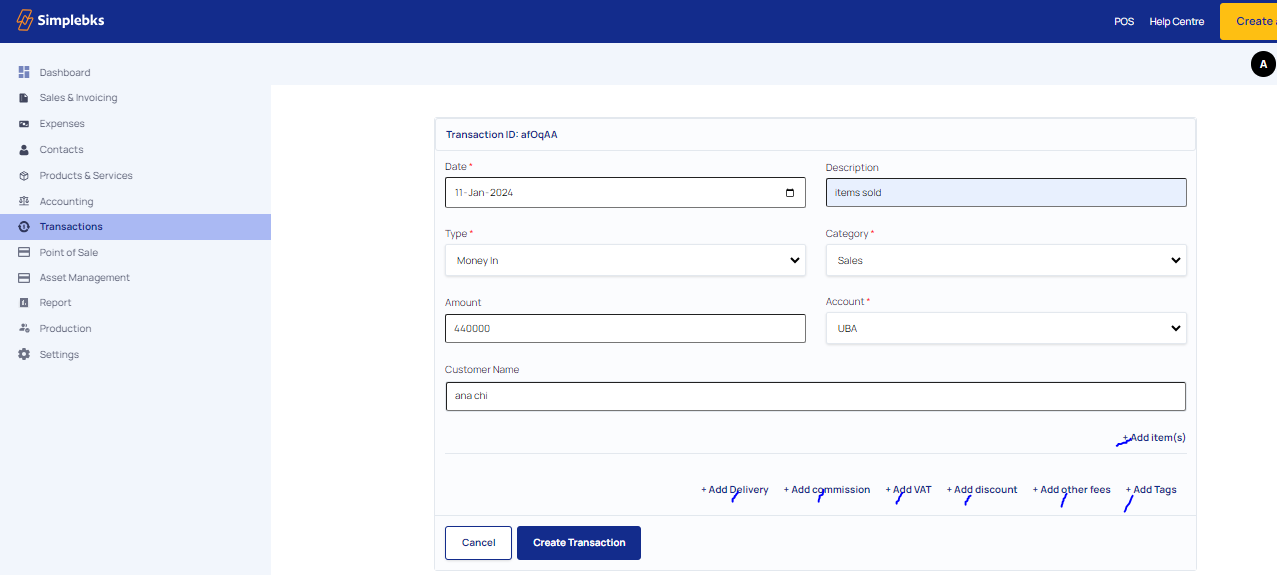This screenshot has width=1277, height=575.
Task: Click the Sales & Invoicing sidebar icon
Action: point(24,98)
